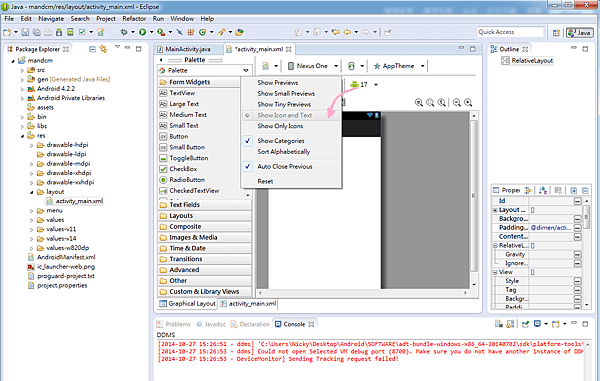Open the configuration file icon in layout toolbar

click(265, 66)
